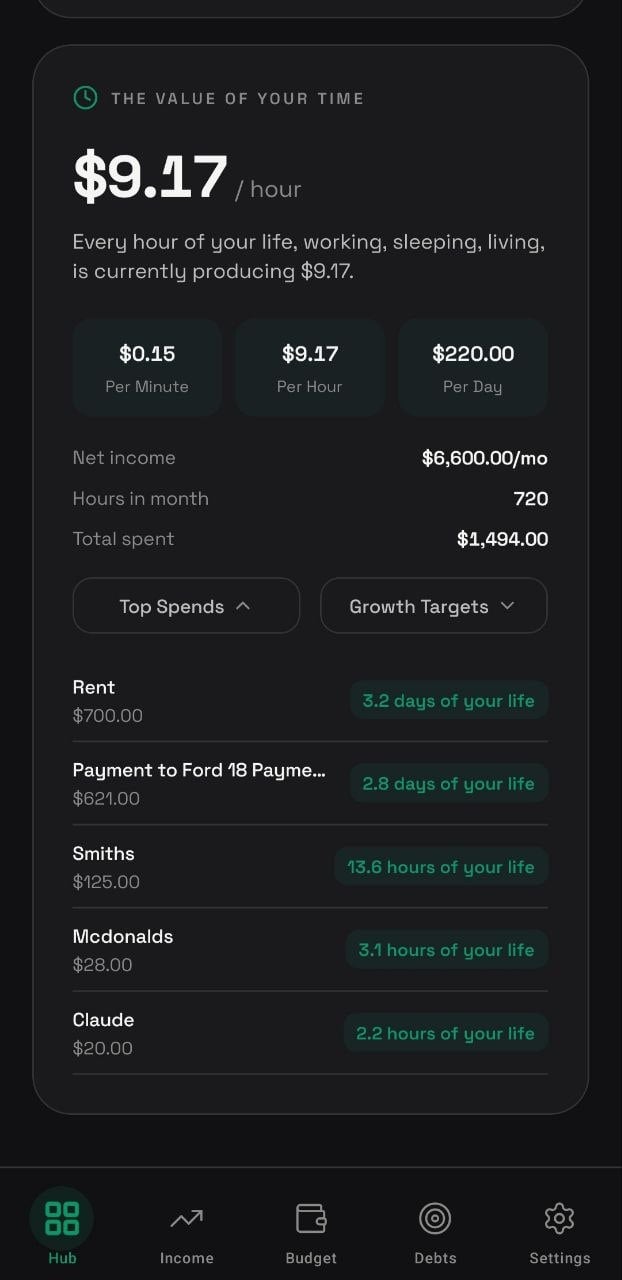Select the 3.1 hours badge for Mcdonalds
This screenshot has height=1280, width=622.
[x=446, y=949]
